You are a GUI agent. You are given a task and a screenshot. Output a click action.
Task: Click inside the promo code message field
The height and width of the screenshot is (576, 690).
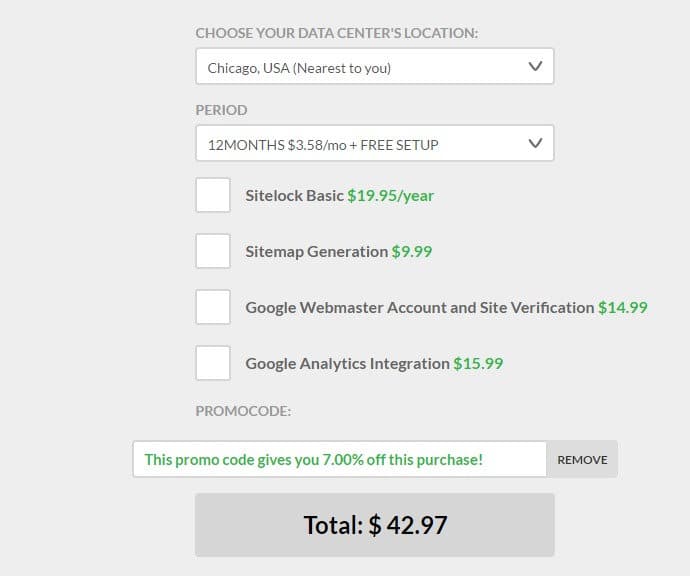[340, 459]
